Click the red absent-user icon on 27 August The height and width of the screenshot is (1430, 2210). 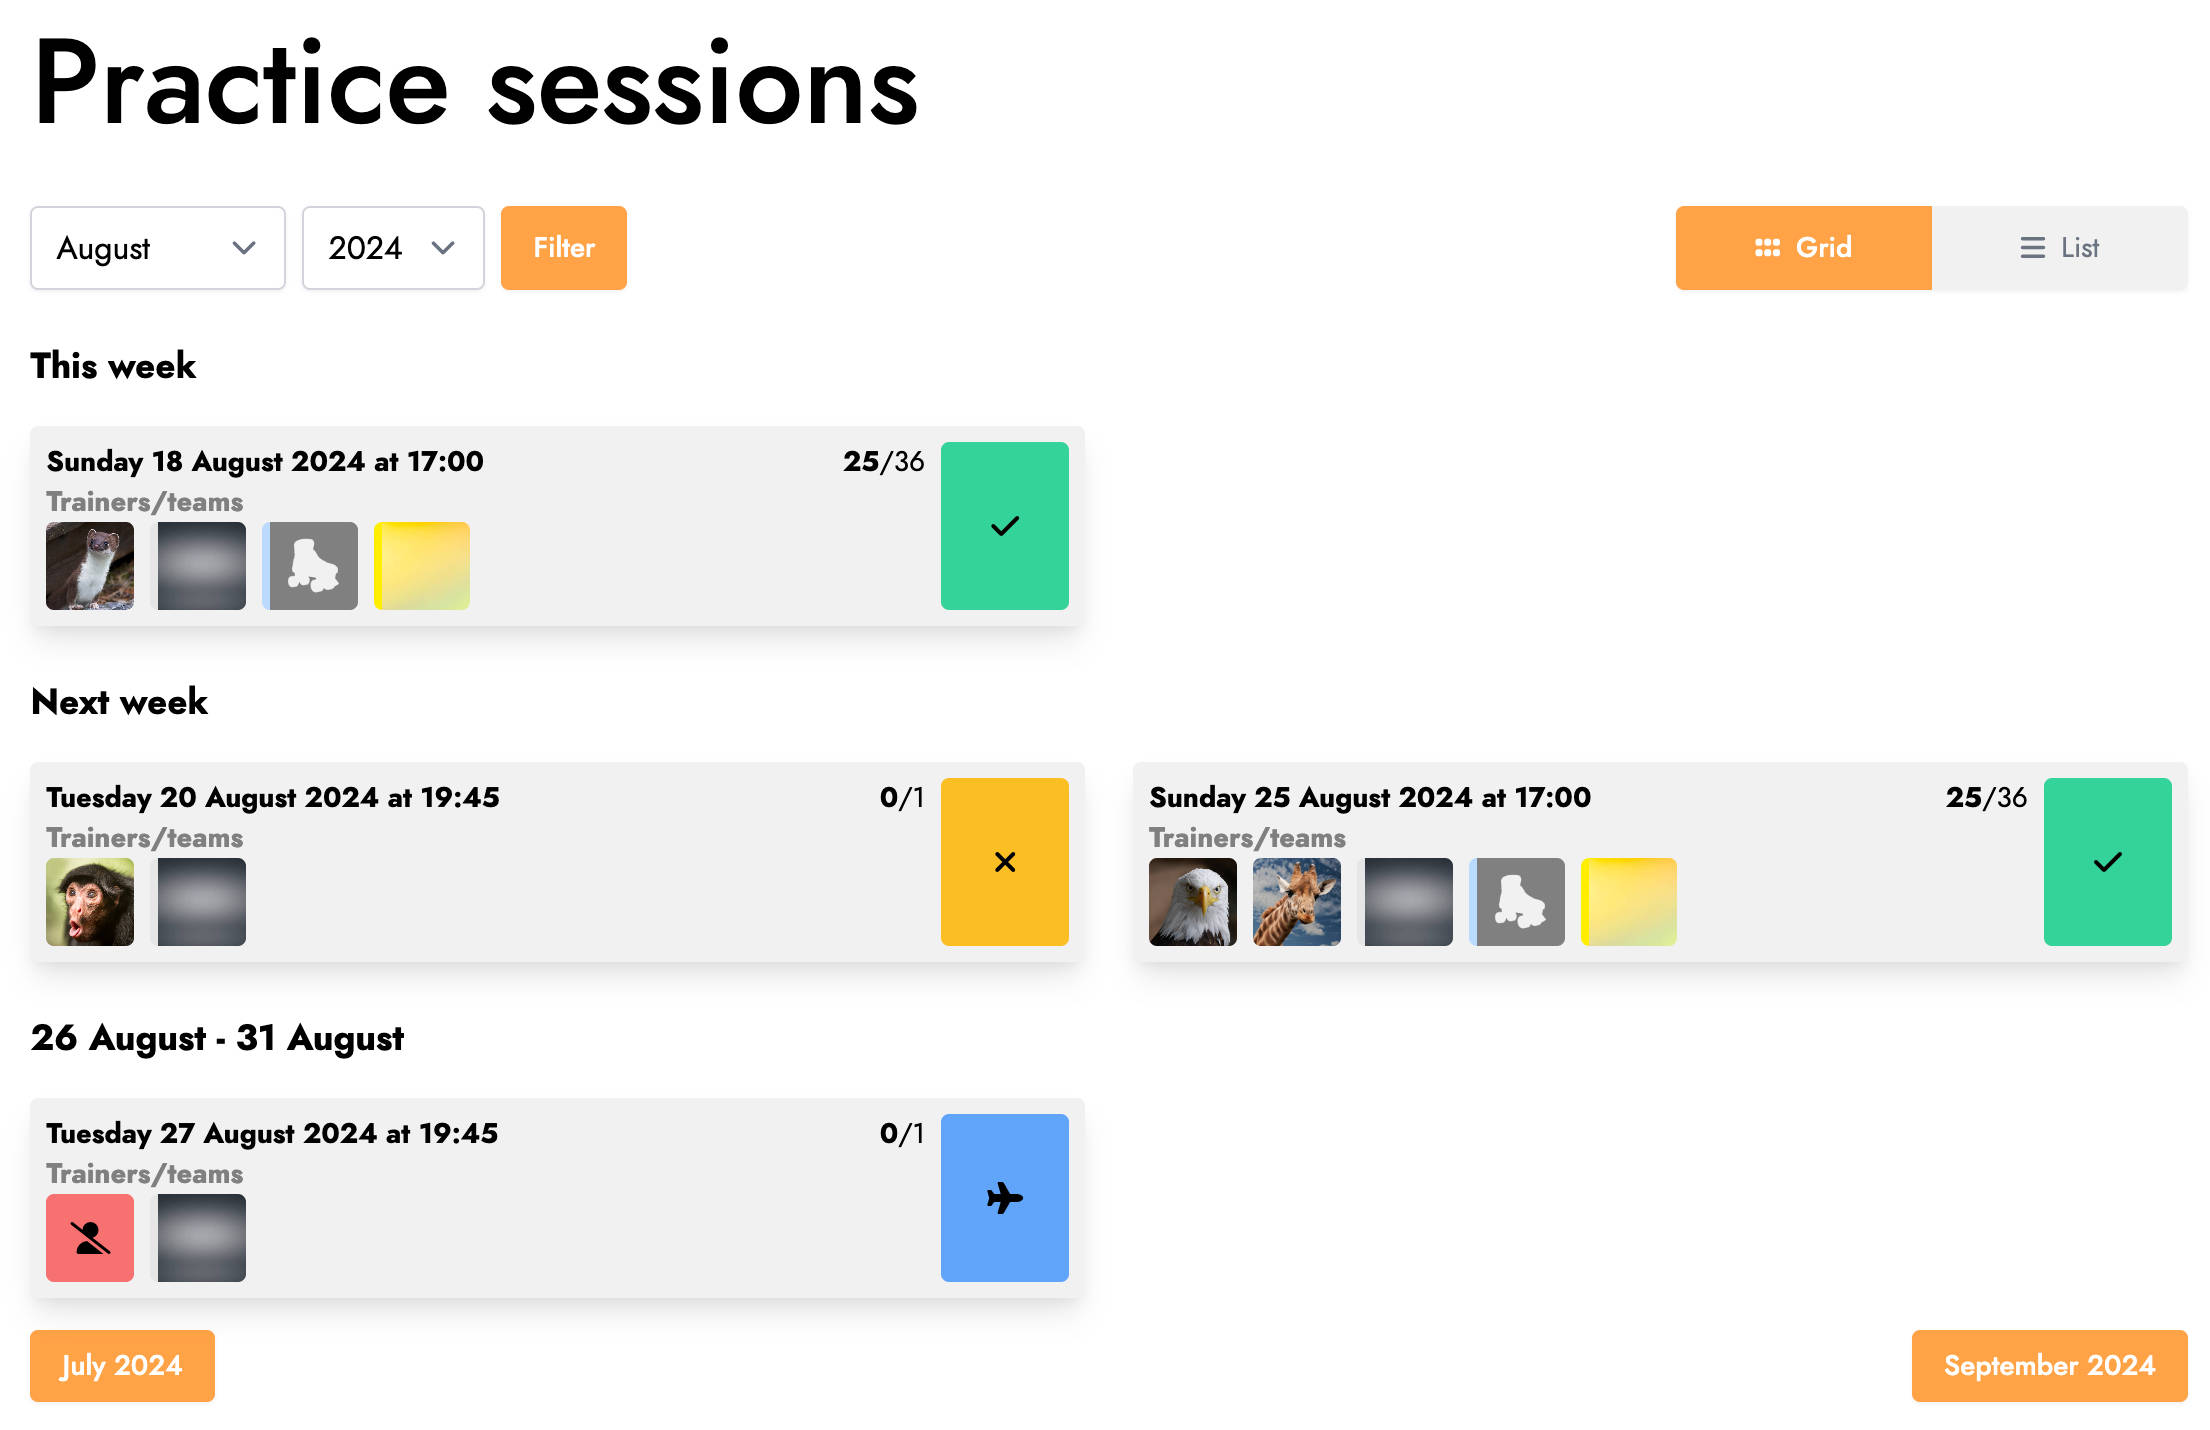point(90,1238)
